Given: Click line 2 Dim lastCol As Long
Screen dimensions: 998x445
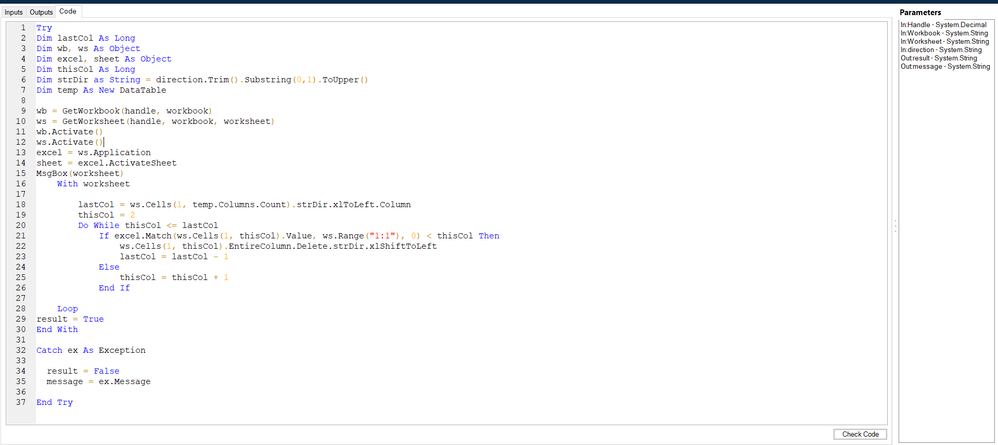Looking at the screenshot, I should point(85,38).
